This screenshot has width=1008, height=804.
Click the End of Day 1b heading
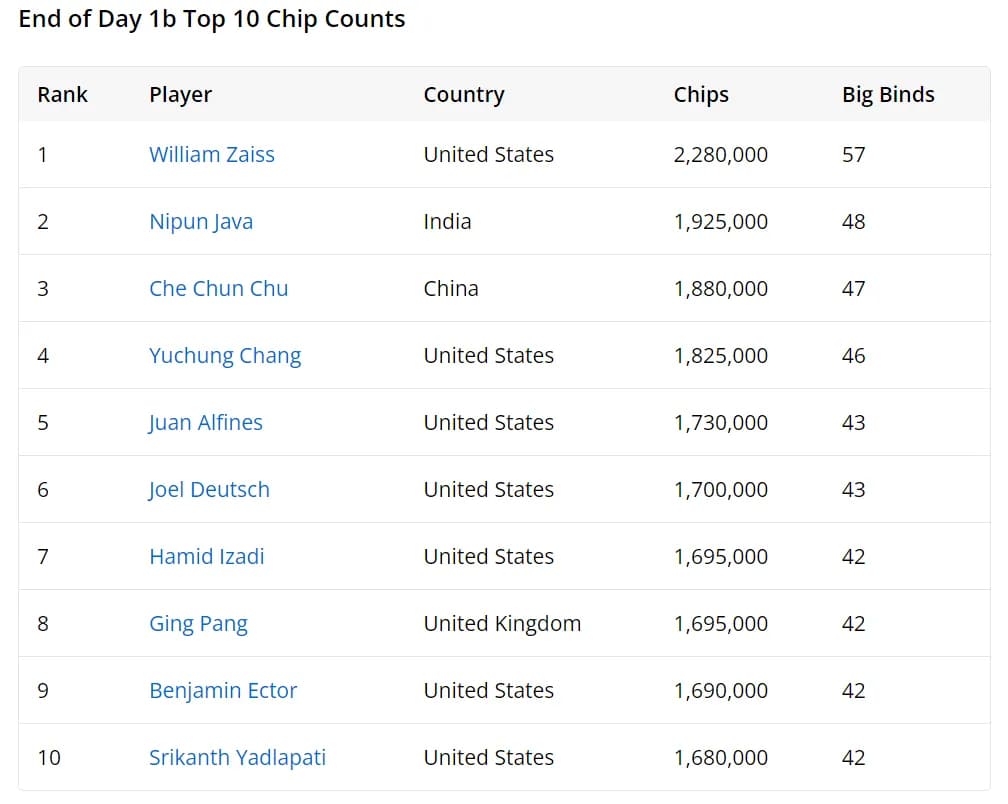point(212,19)
